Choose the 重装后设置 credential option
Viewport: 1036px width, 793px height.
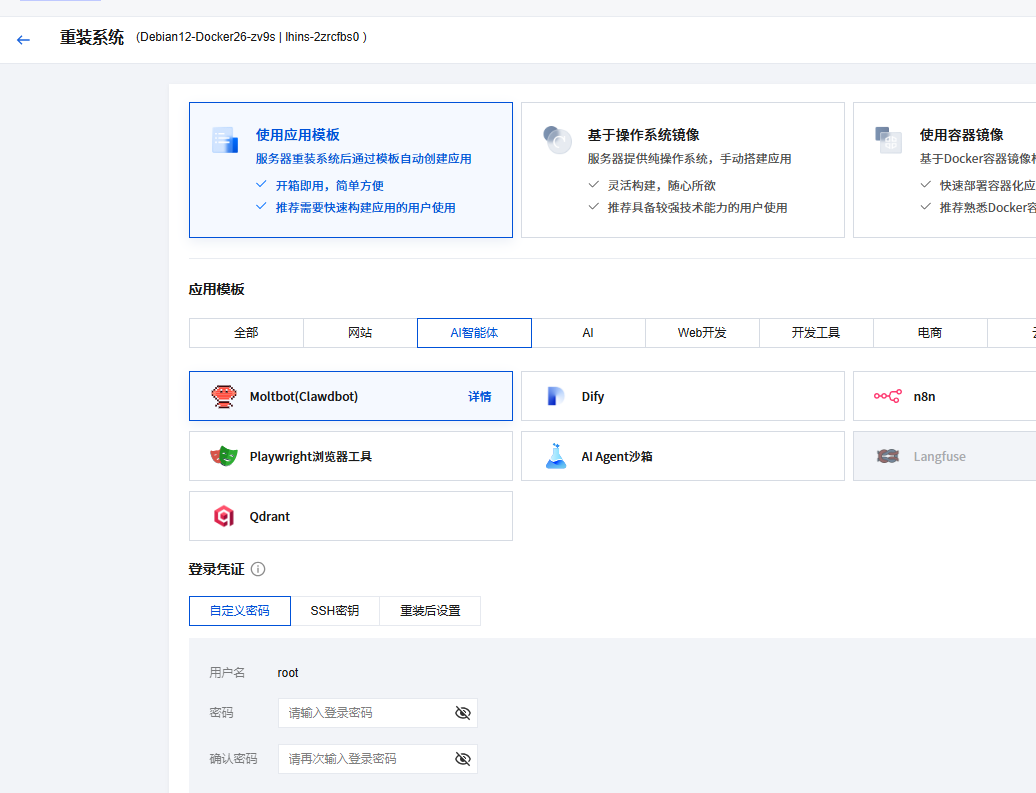[430, 611]
